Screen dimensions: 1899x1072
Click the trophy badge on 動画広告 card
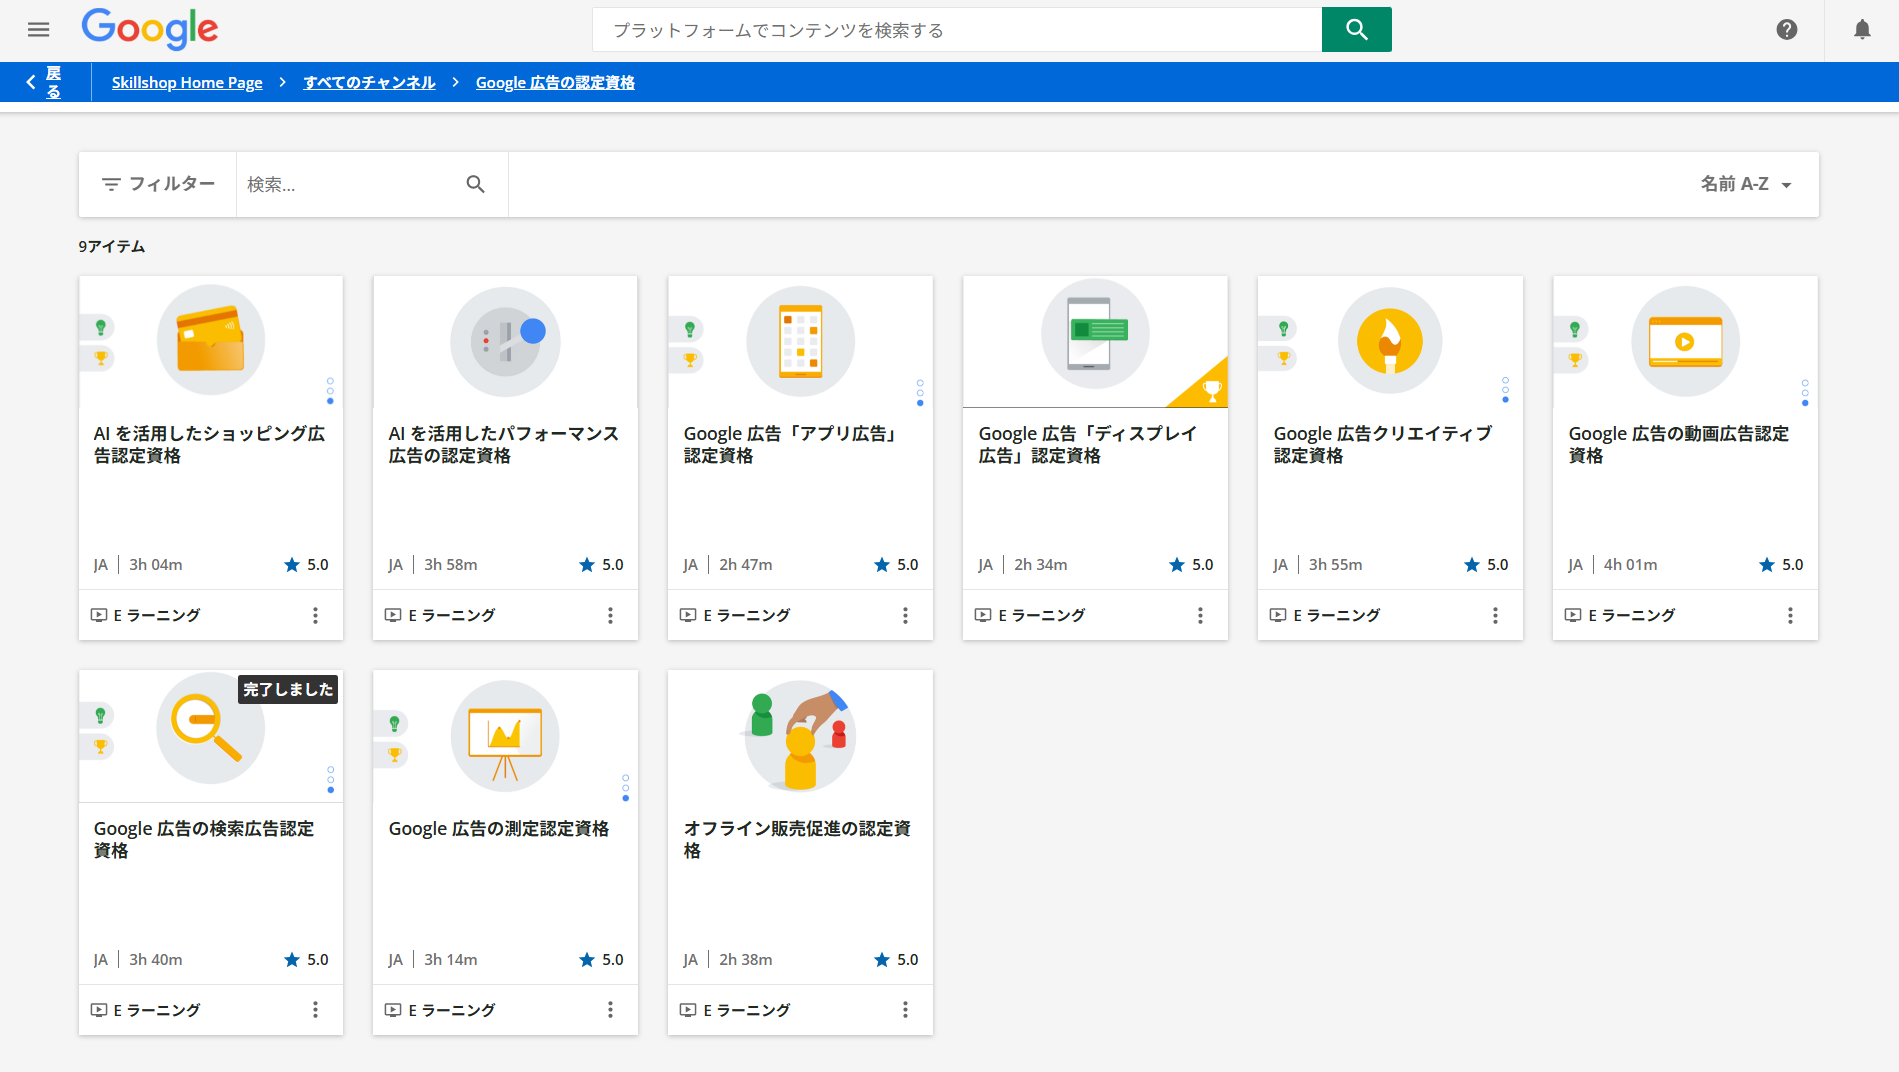1575,360
